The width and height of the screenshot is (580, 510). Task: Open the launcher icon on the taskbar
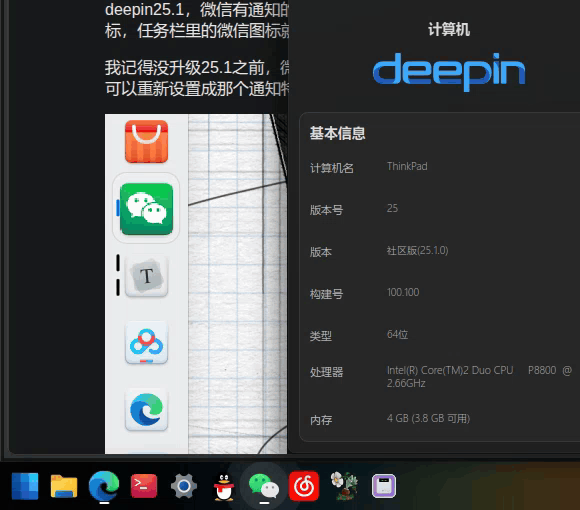click(25, 486)
